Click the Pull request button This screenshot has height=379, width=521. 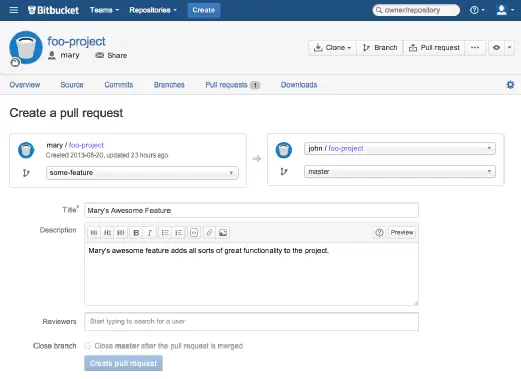point(434,48)
